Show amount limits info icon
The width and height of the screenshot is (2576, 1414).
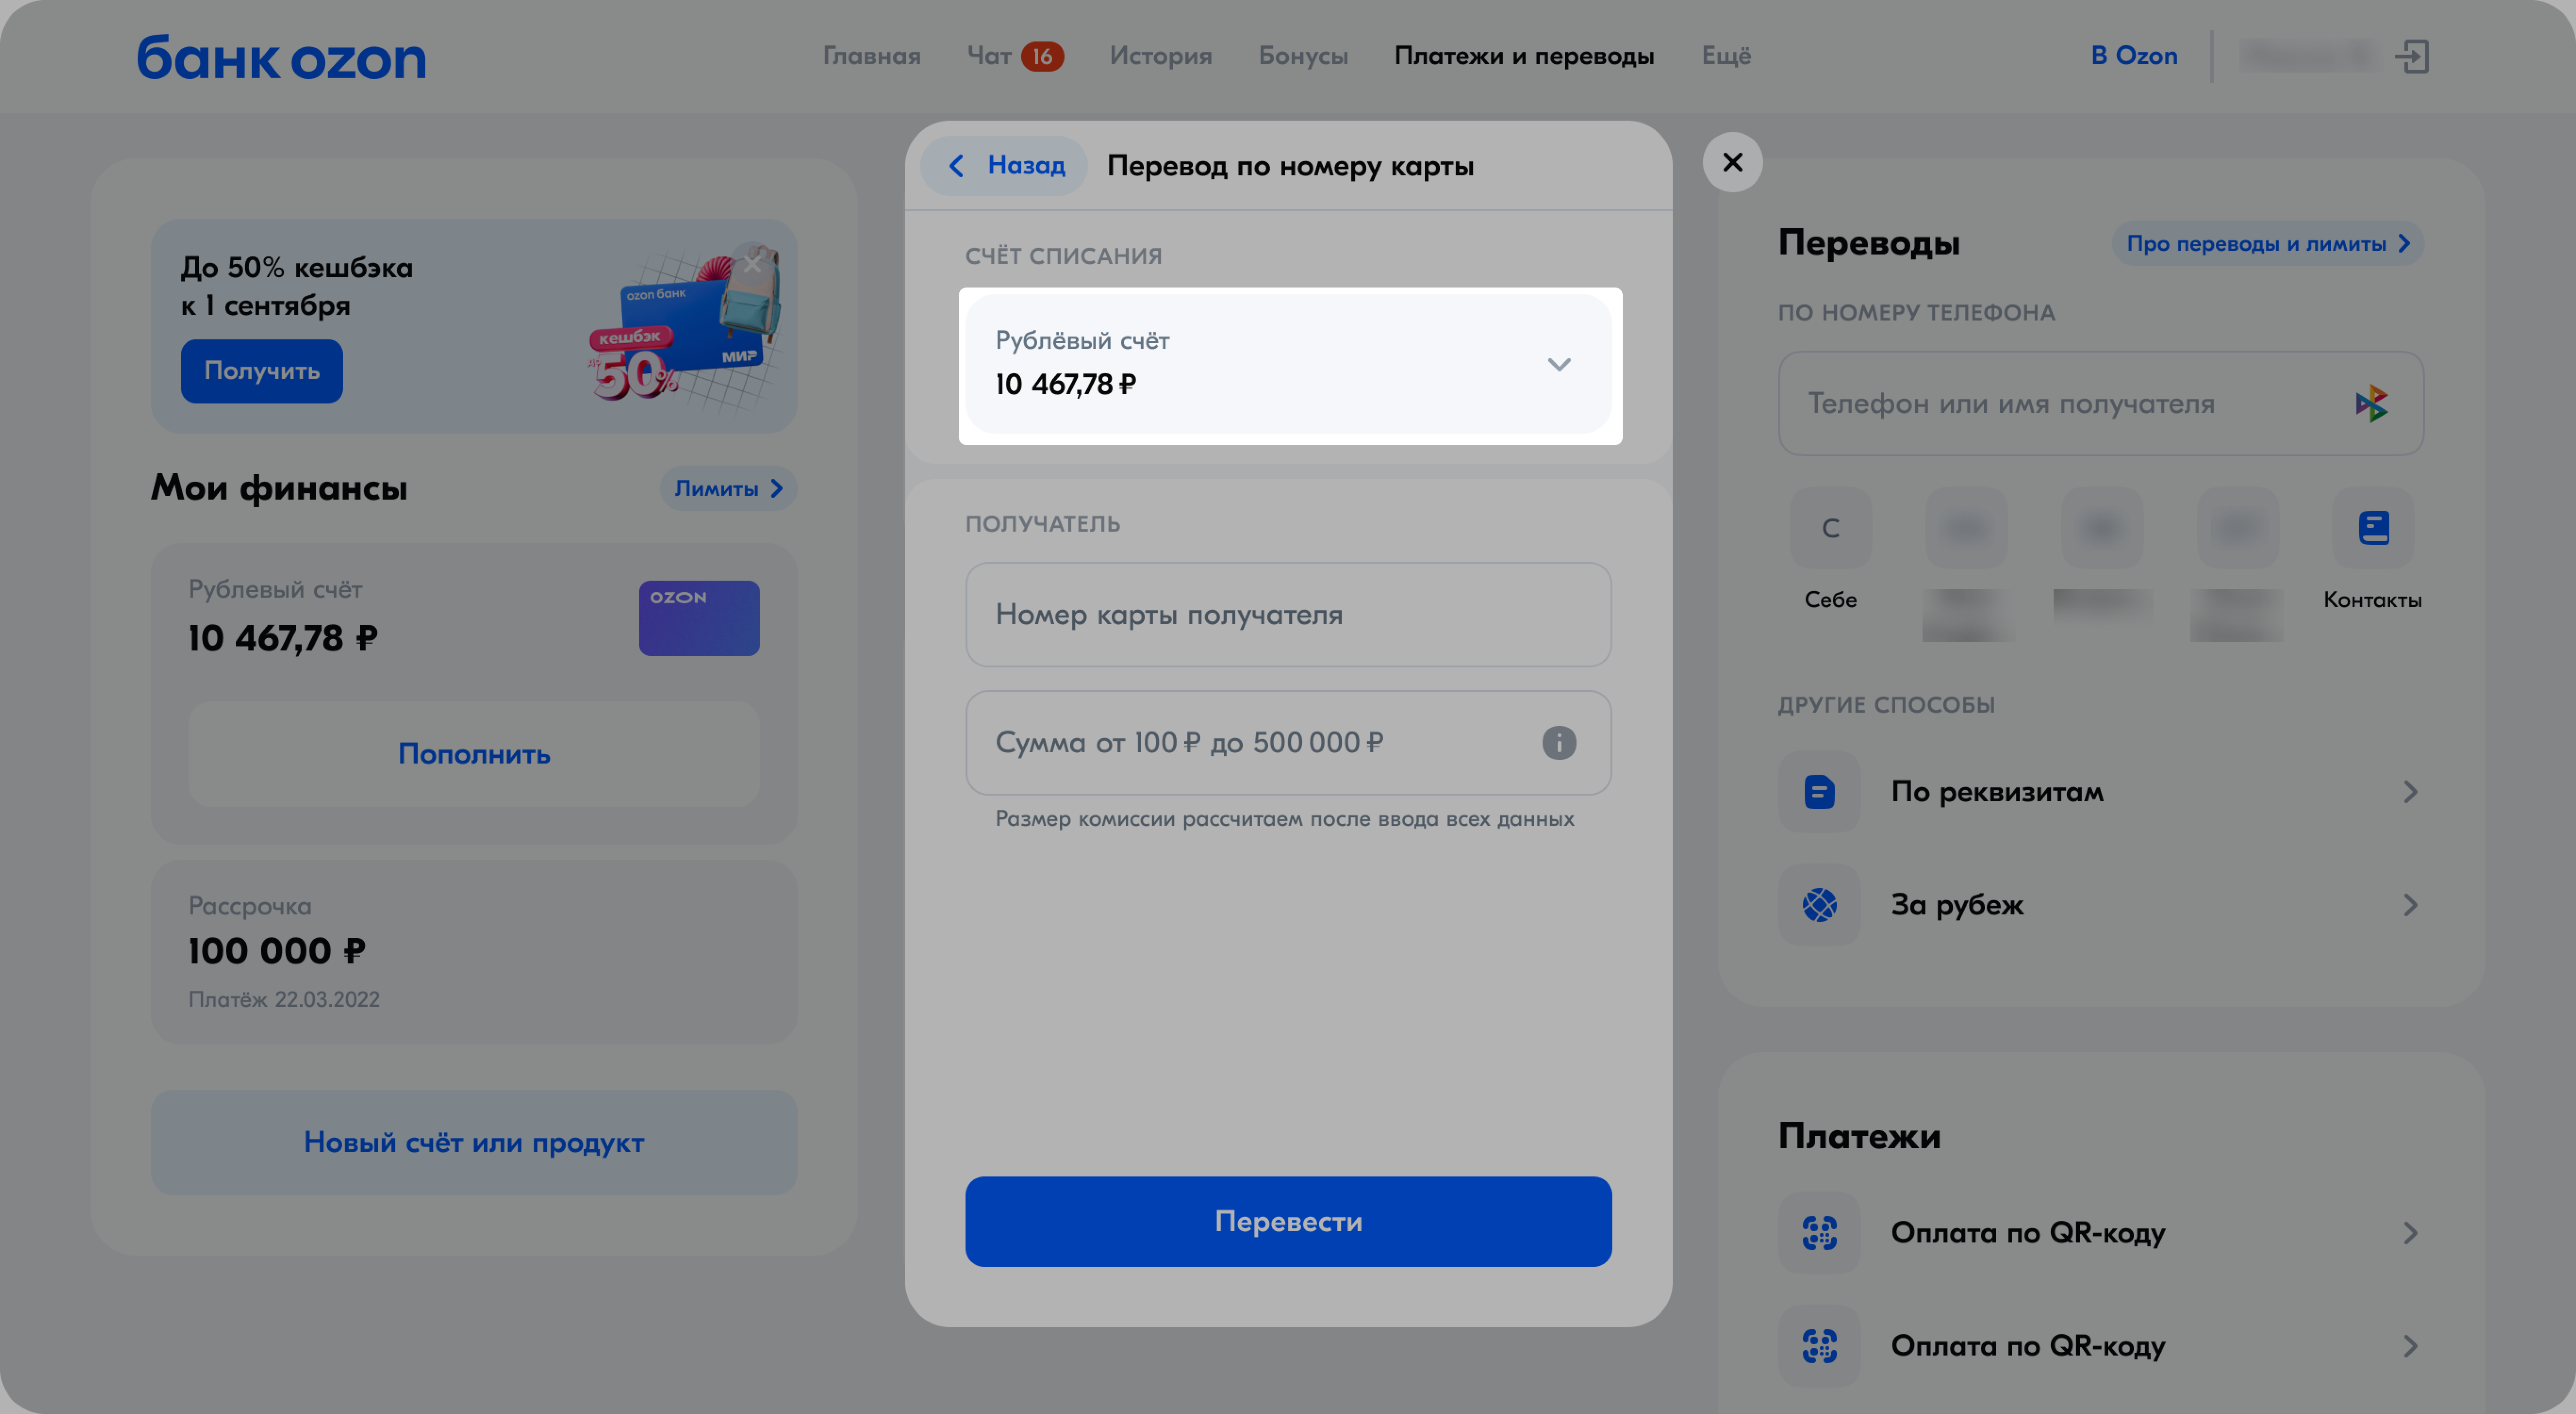[x=1558, y=742]
